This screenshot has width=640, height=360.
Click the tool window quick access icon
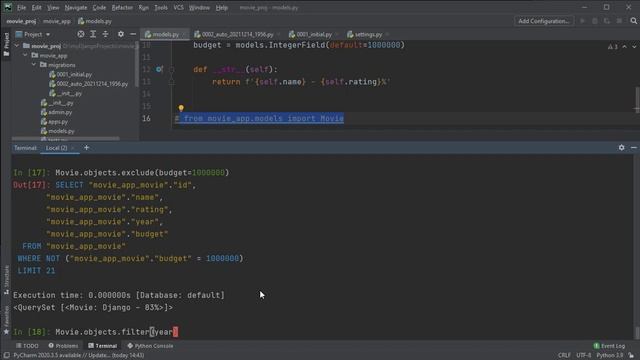coord(7,355)
